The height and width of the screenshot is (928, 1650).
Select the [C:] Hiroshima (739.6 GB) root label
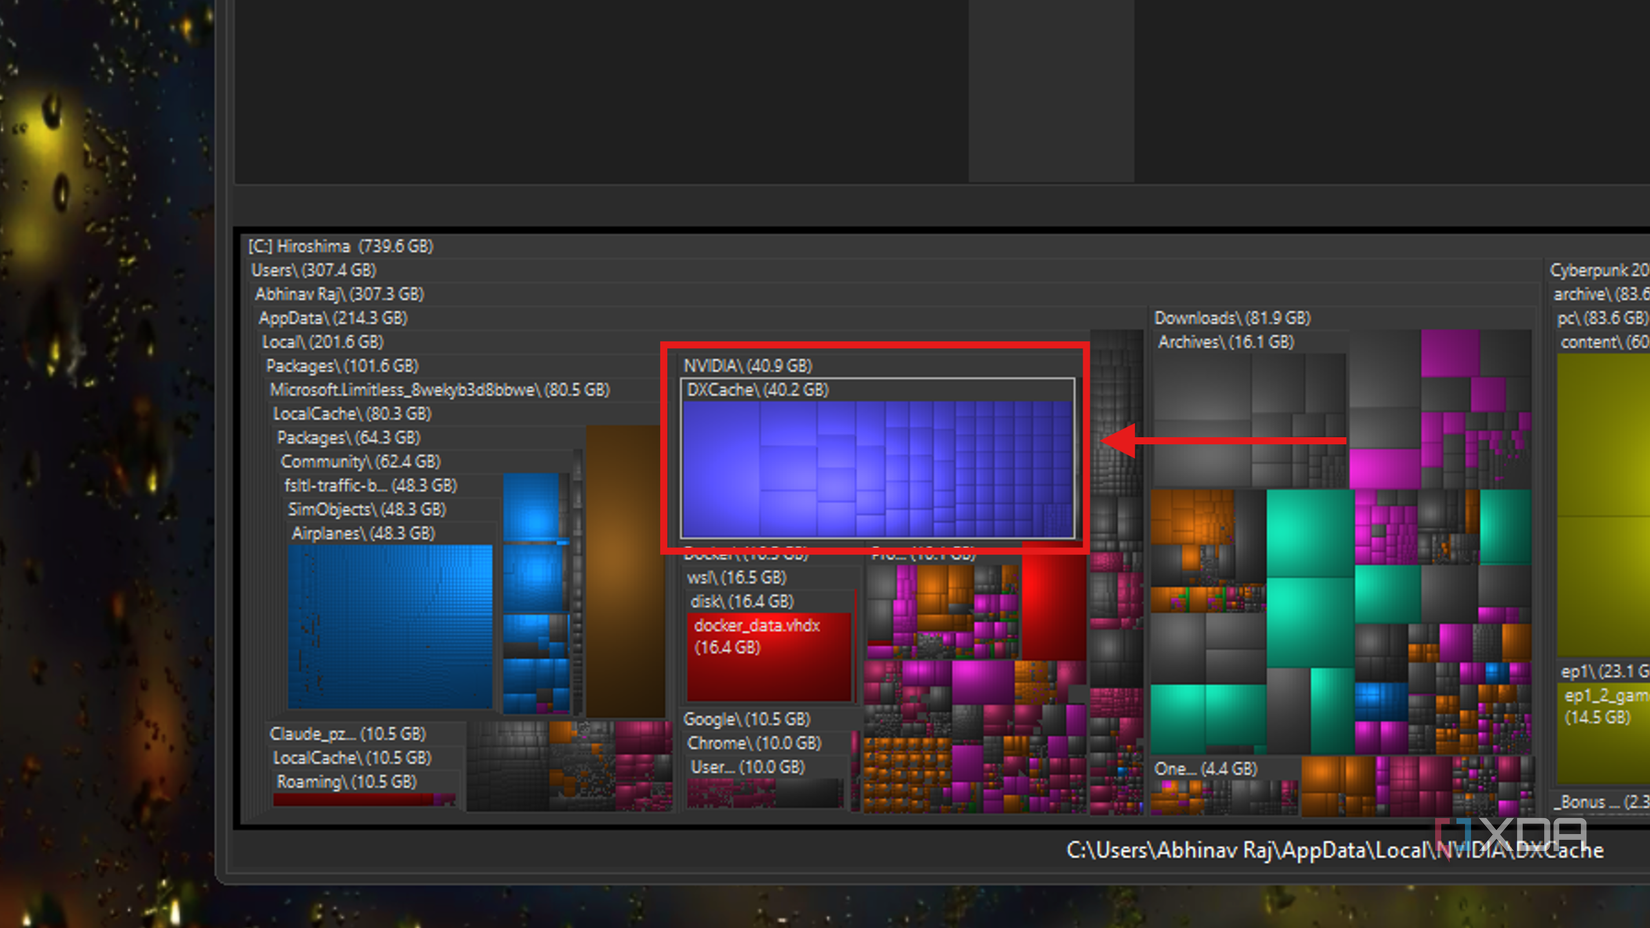(341, 246)
